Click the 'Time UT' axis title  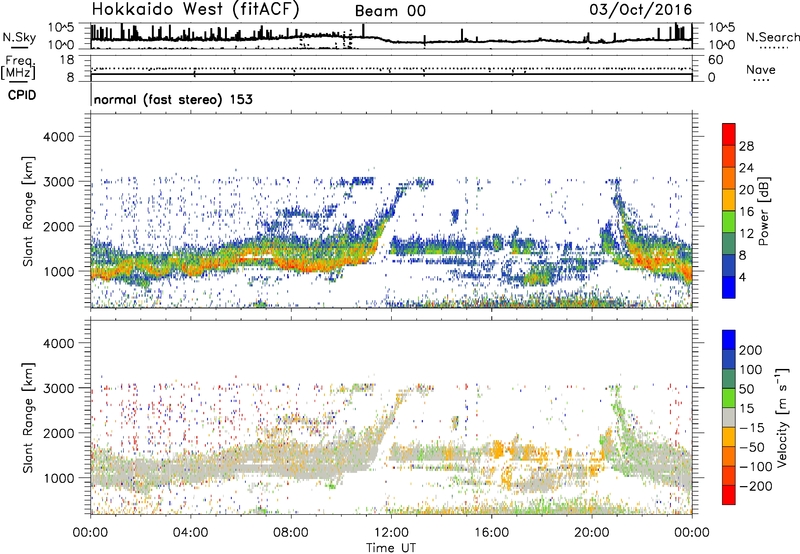[x=391, y=548]
